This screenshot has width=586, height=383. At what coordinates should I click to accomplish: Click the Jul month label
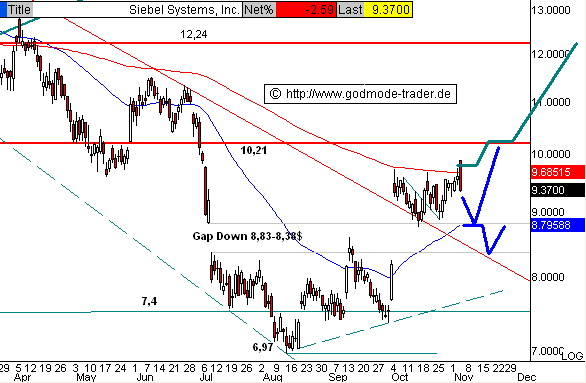click(x=206, y=377)
